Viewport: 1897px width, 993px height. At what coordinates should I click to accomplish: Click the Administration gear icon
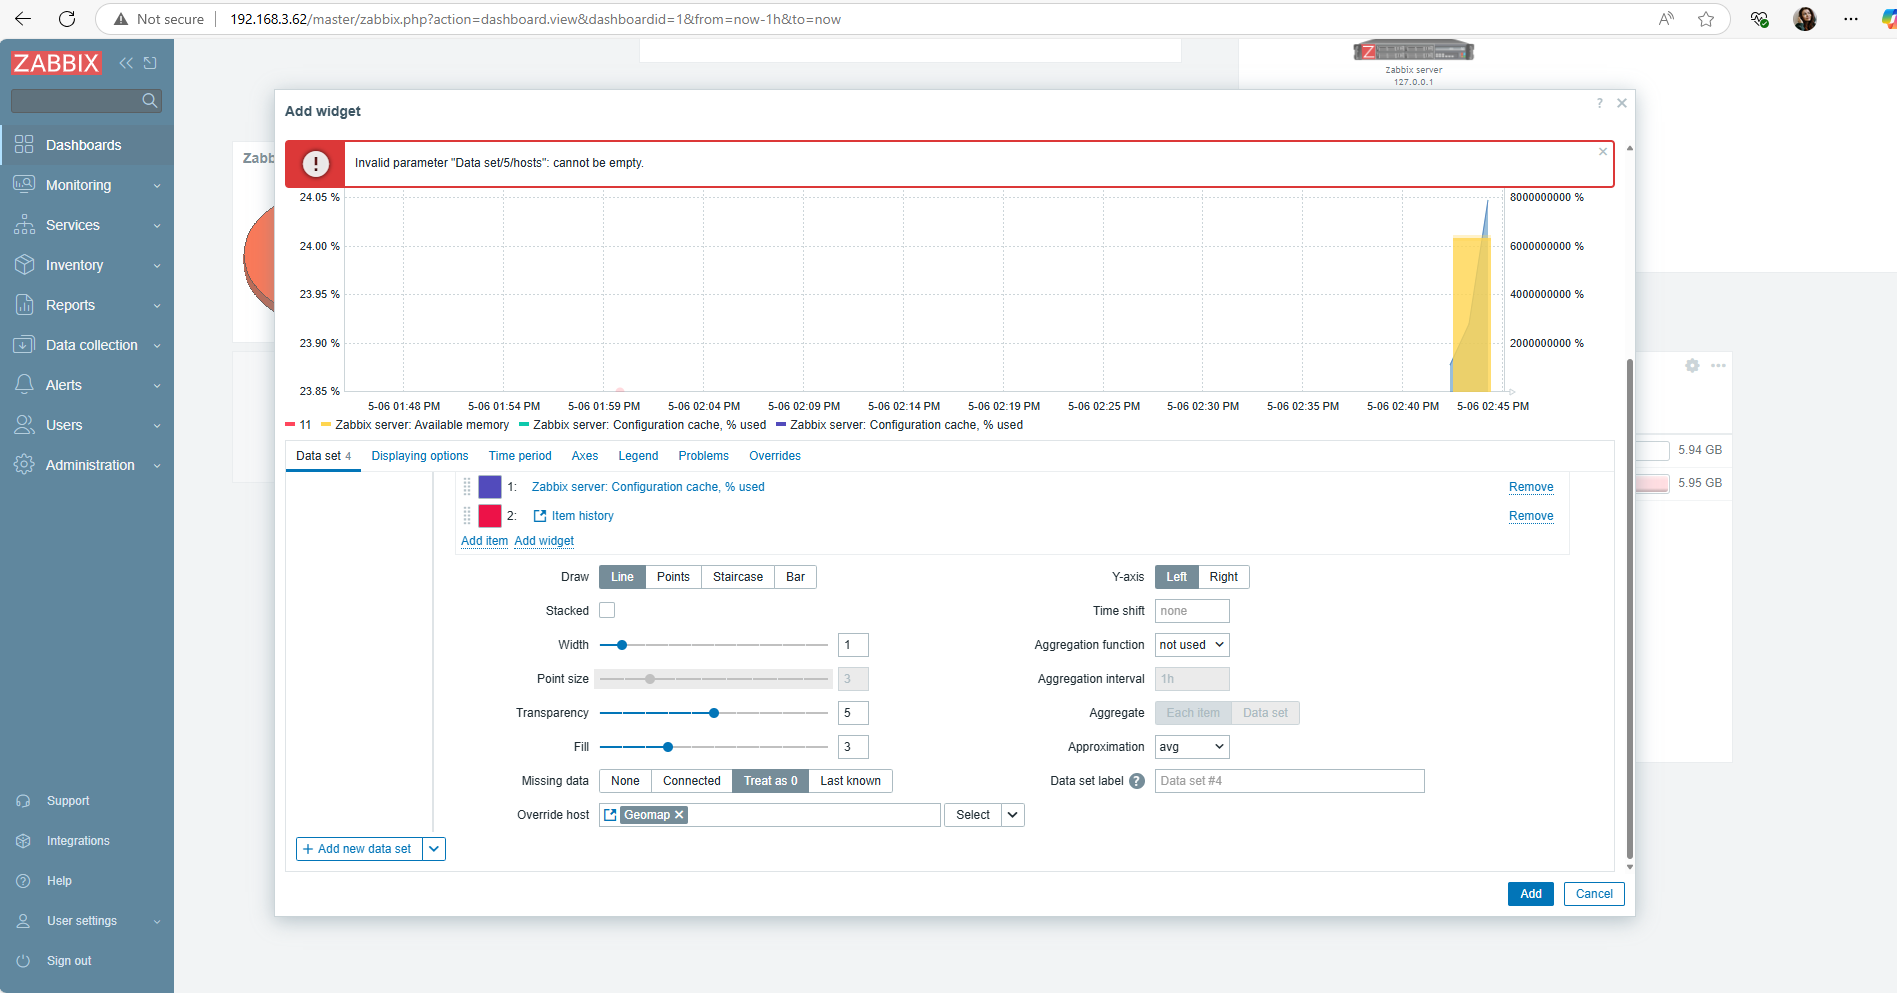[x=24, y=465]
